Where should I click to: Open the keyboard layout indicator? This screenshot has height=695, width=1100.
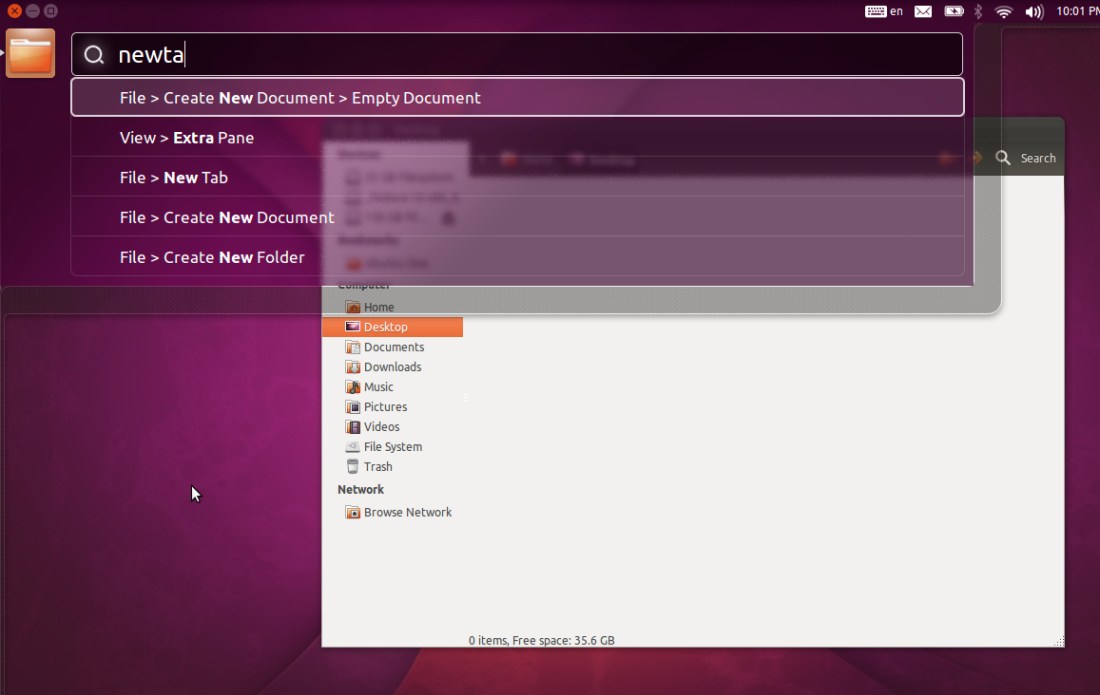884,11
